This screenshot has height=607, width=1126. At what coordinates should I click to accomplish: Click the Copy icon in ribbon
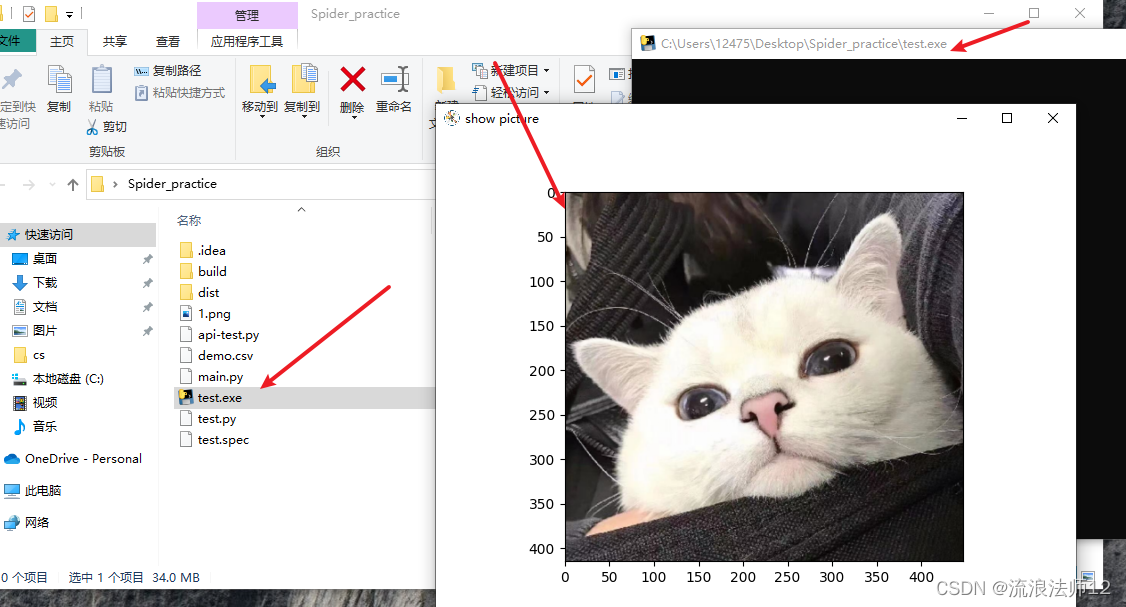coord(59,80)
